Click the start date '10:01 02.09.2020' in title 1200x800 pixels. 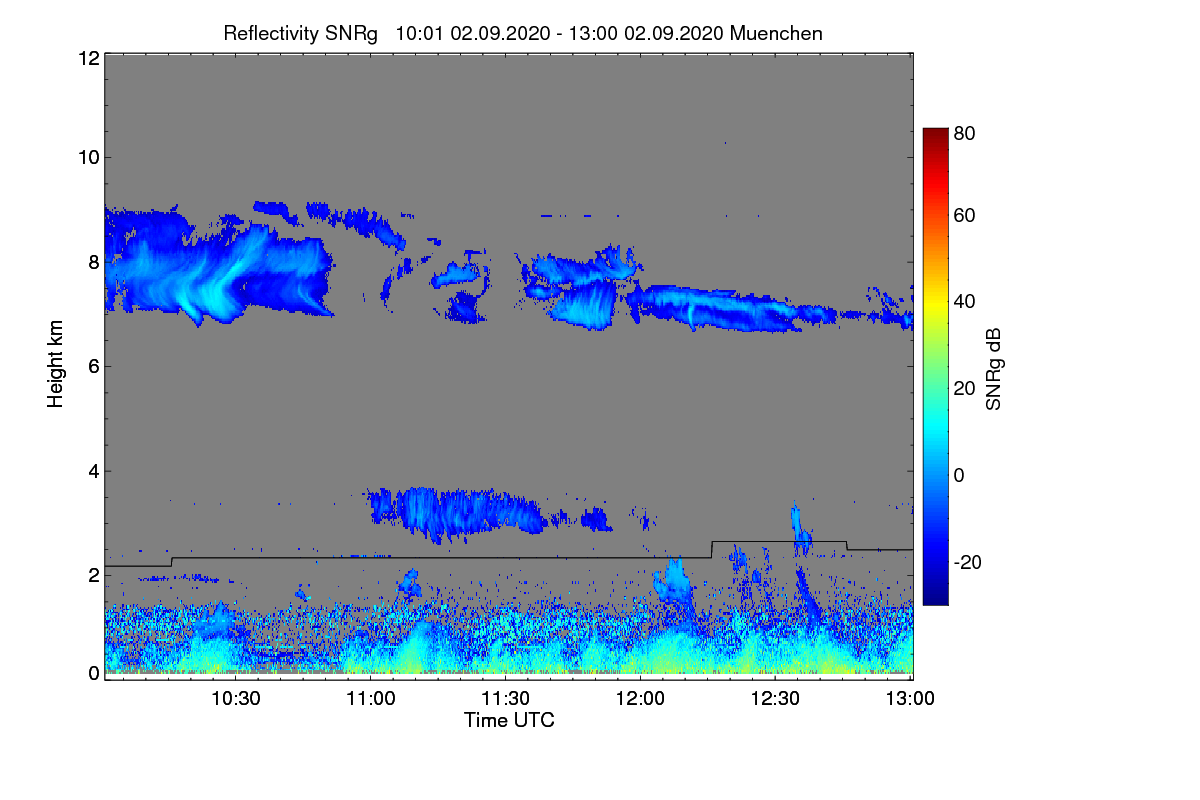tap(473, 33)
